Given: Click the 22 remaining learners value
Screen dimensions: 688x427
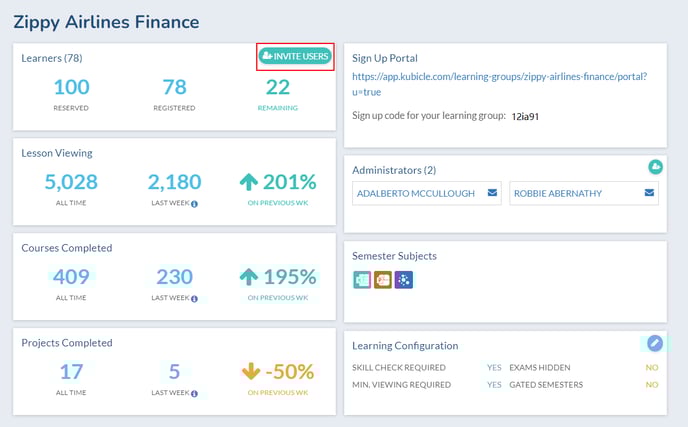Looking at the screenshot, I should pyautogui.click(x=278, y=87).
